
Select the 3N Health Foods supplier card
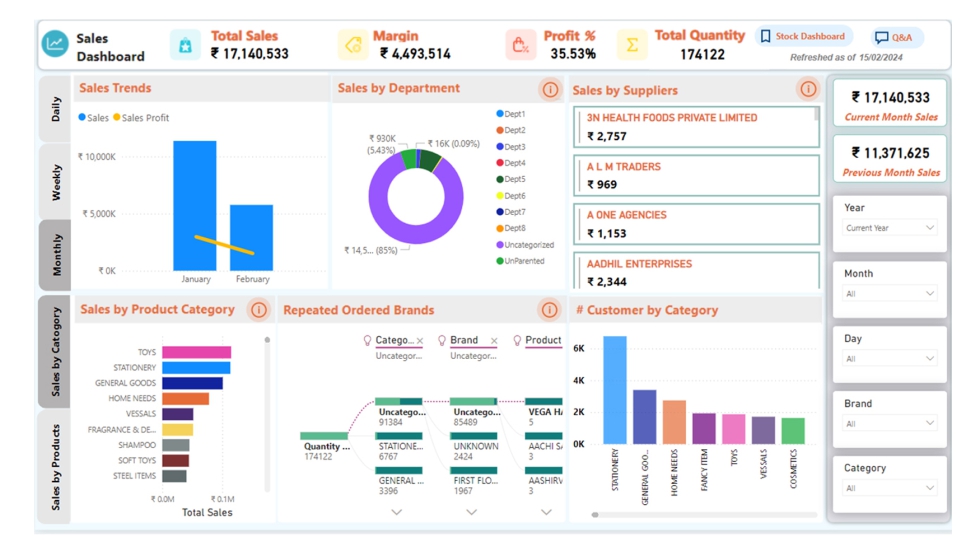click(x=696, y=127)
